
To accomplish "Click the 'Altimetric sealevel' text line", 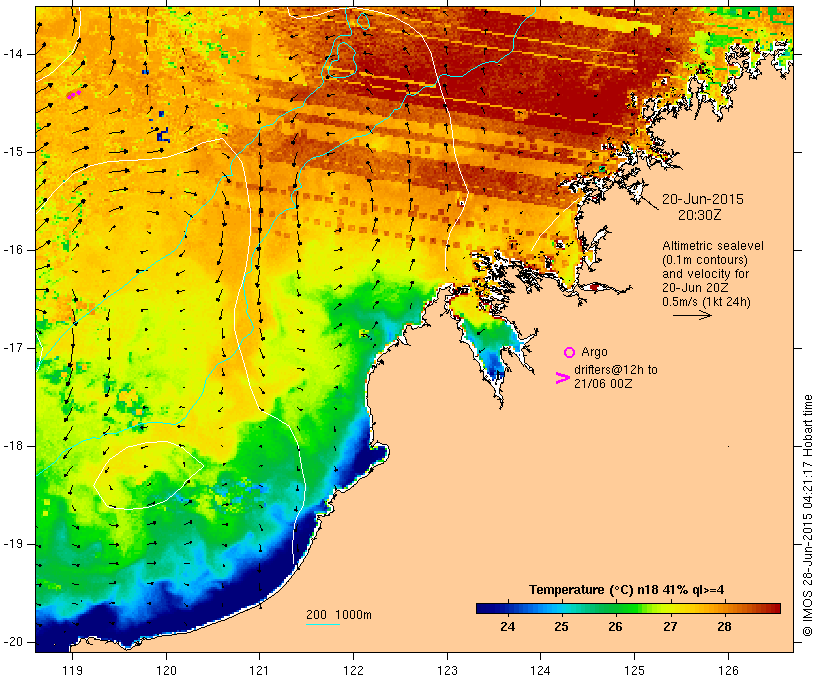I will click(x=713, y=246).
